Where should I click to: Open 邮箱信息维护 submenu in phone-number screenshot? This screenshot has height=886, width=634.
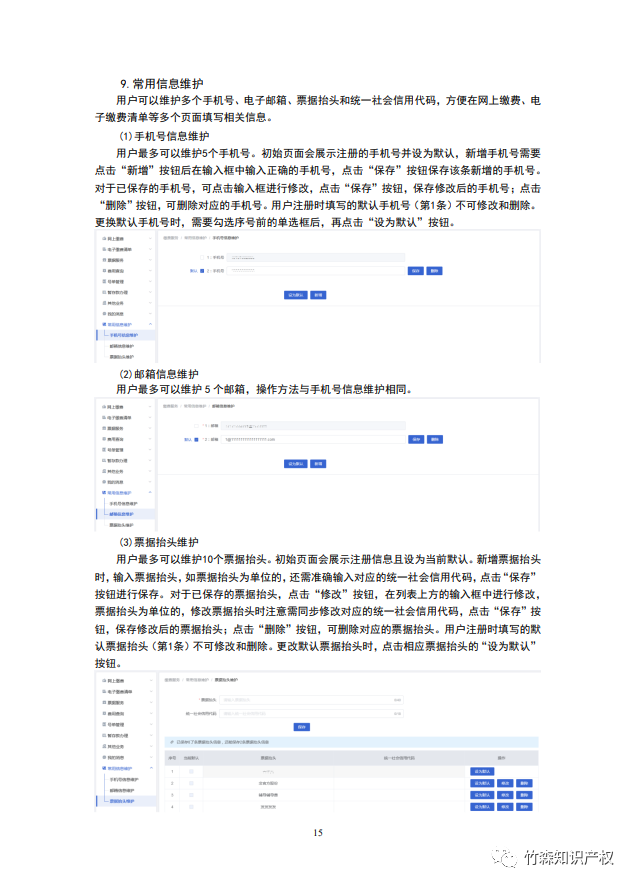pos(122,346)
